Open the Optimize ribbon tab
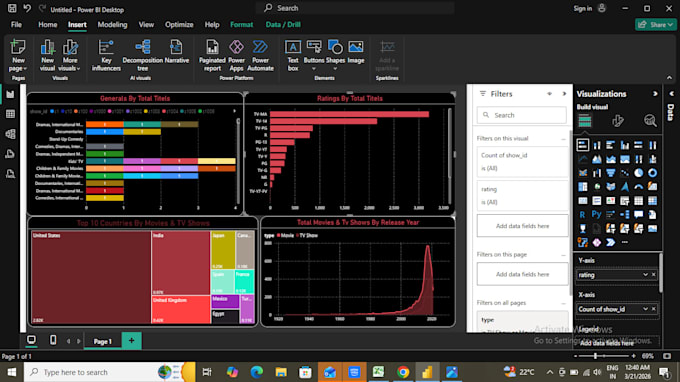The height and width of the screenshot is (382, 680). tap(179, 25)
